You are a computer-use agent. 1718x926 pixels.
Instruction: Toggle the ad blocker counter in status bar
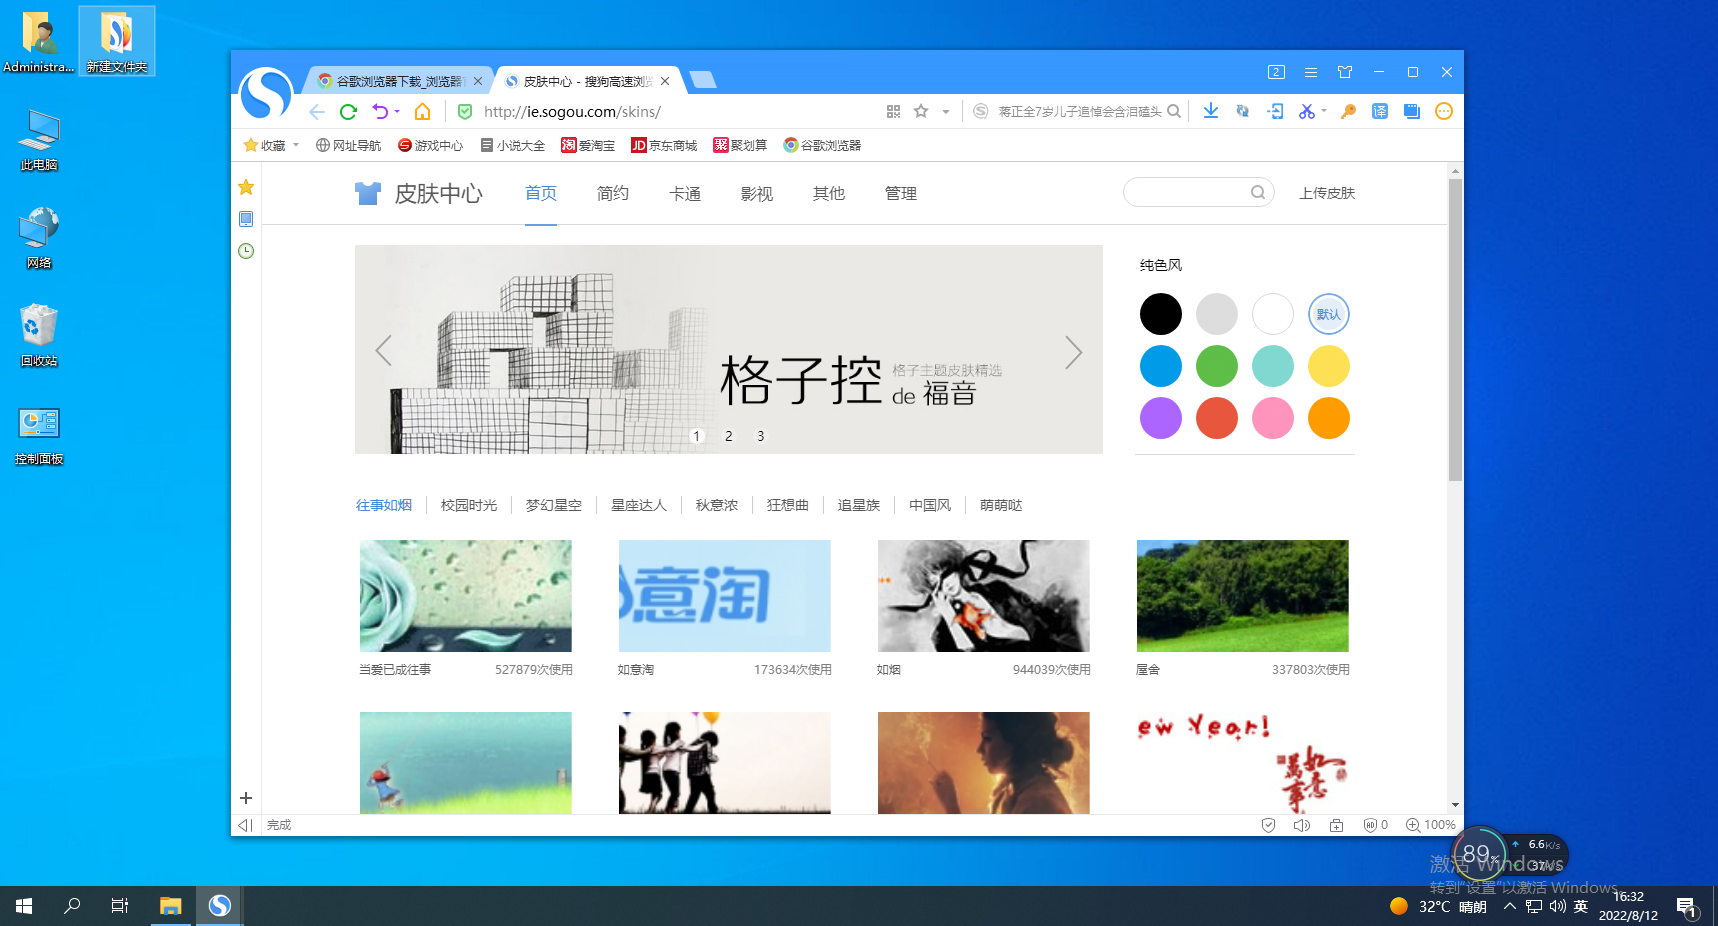pos(1375,825)
